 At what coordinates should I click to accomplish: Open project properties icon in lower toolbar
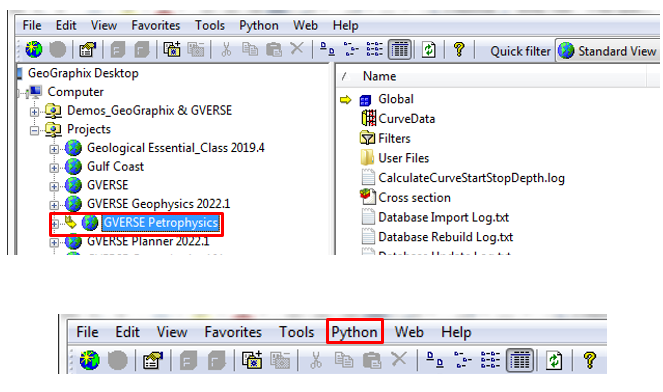pos(153,360)
